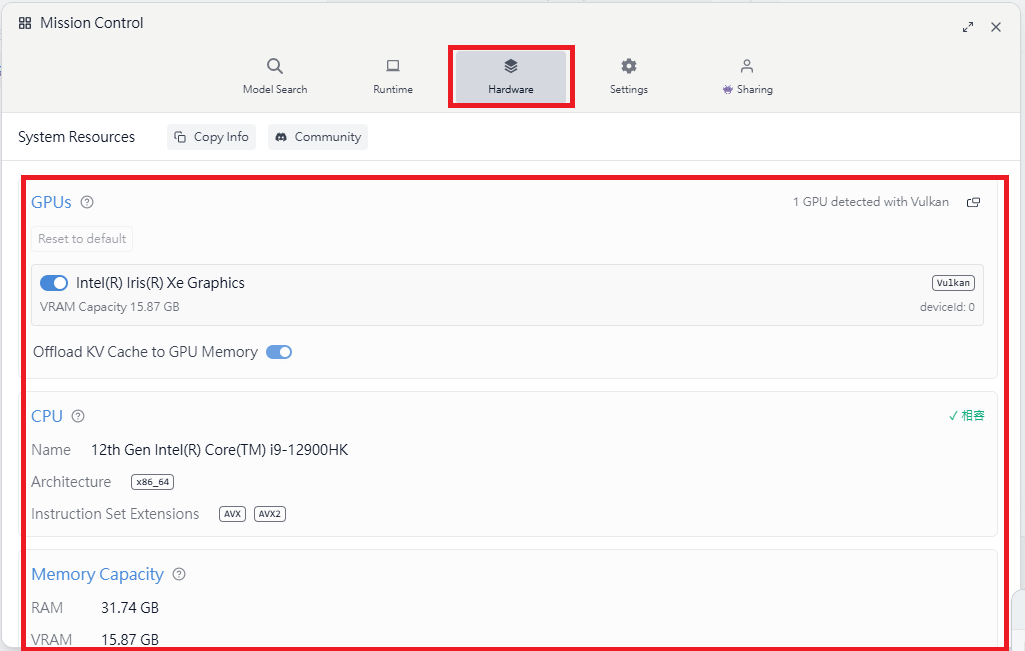
Task: Switch to the Runtime tab
Action: coord(393,77)
